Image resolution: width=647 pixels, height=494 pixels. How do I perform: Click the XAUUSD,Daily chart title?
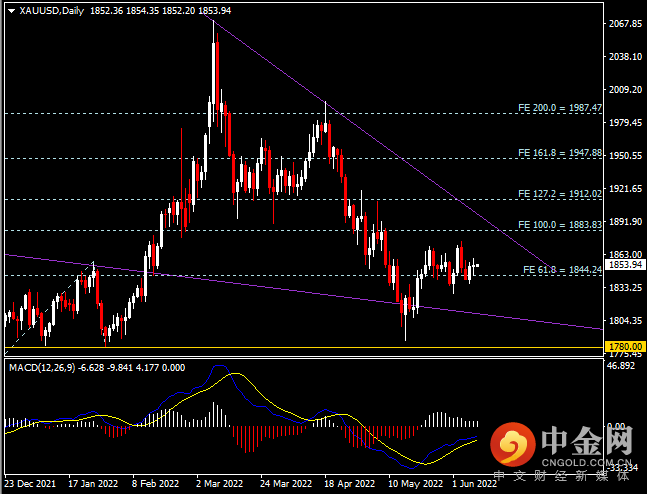pyautogui.click(x=52, y=11)
